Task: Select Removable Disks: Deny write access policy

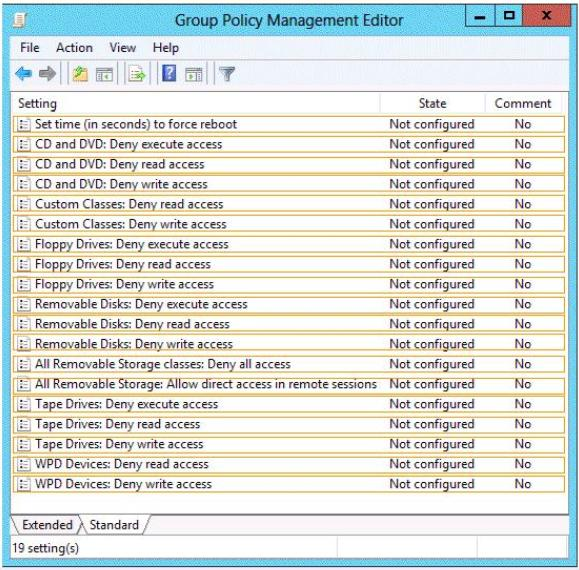Action: tap(289, 344)
